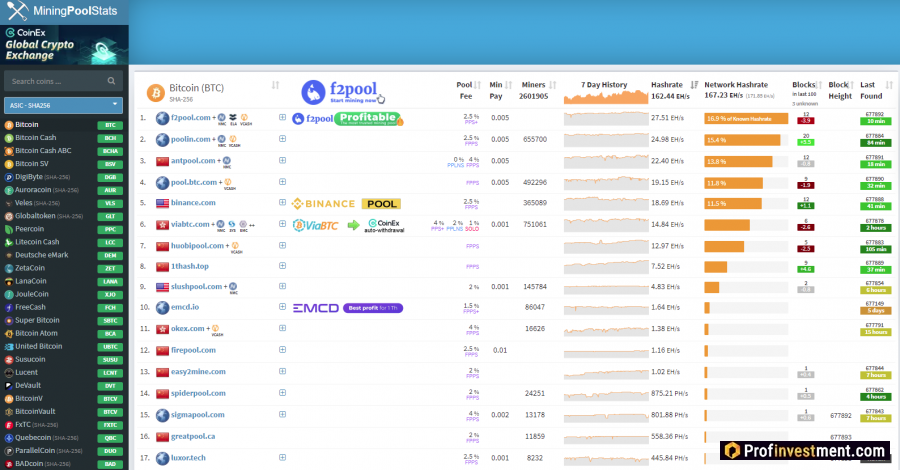Click the f2pool dolphin logo
The width and height of the screenshot is (900, 470).
point(313,92)
